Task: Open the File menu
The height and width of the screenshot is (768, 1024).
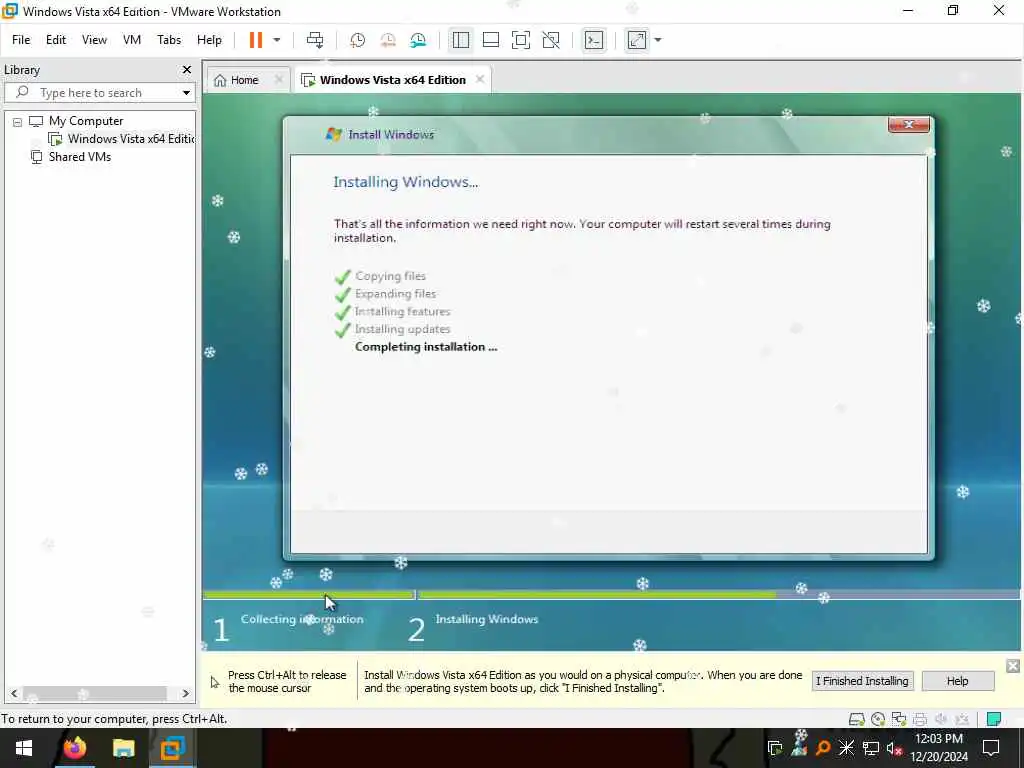Action: point(21,40)
